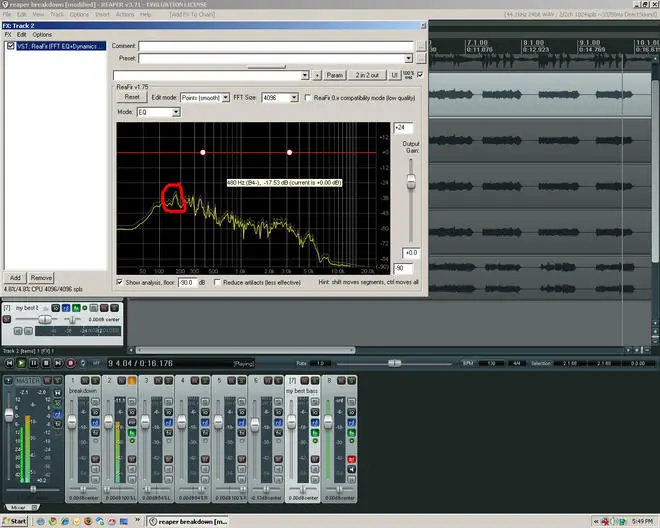
Task: Open Actions menu in REAPER main menu
Action: tap(125, 14)
